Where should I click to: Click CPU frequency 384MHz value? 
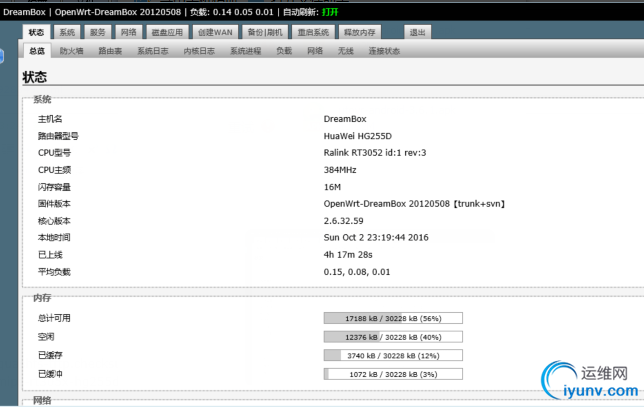tap(340, 170)
